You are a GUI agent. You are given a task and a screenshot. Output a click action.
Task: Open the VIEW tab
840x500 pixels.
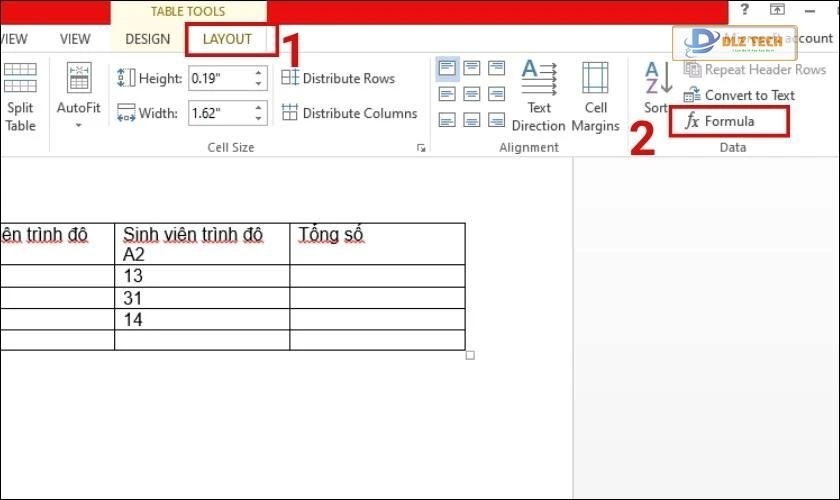point(75,39)
